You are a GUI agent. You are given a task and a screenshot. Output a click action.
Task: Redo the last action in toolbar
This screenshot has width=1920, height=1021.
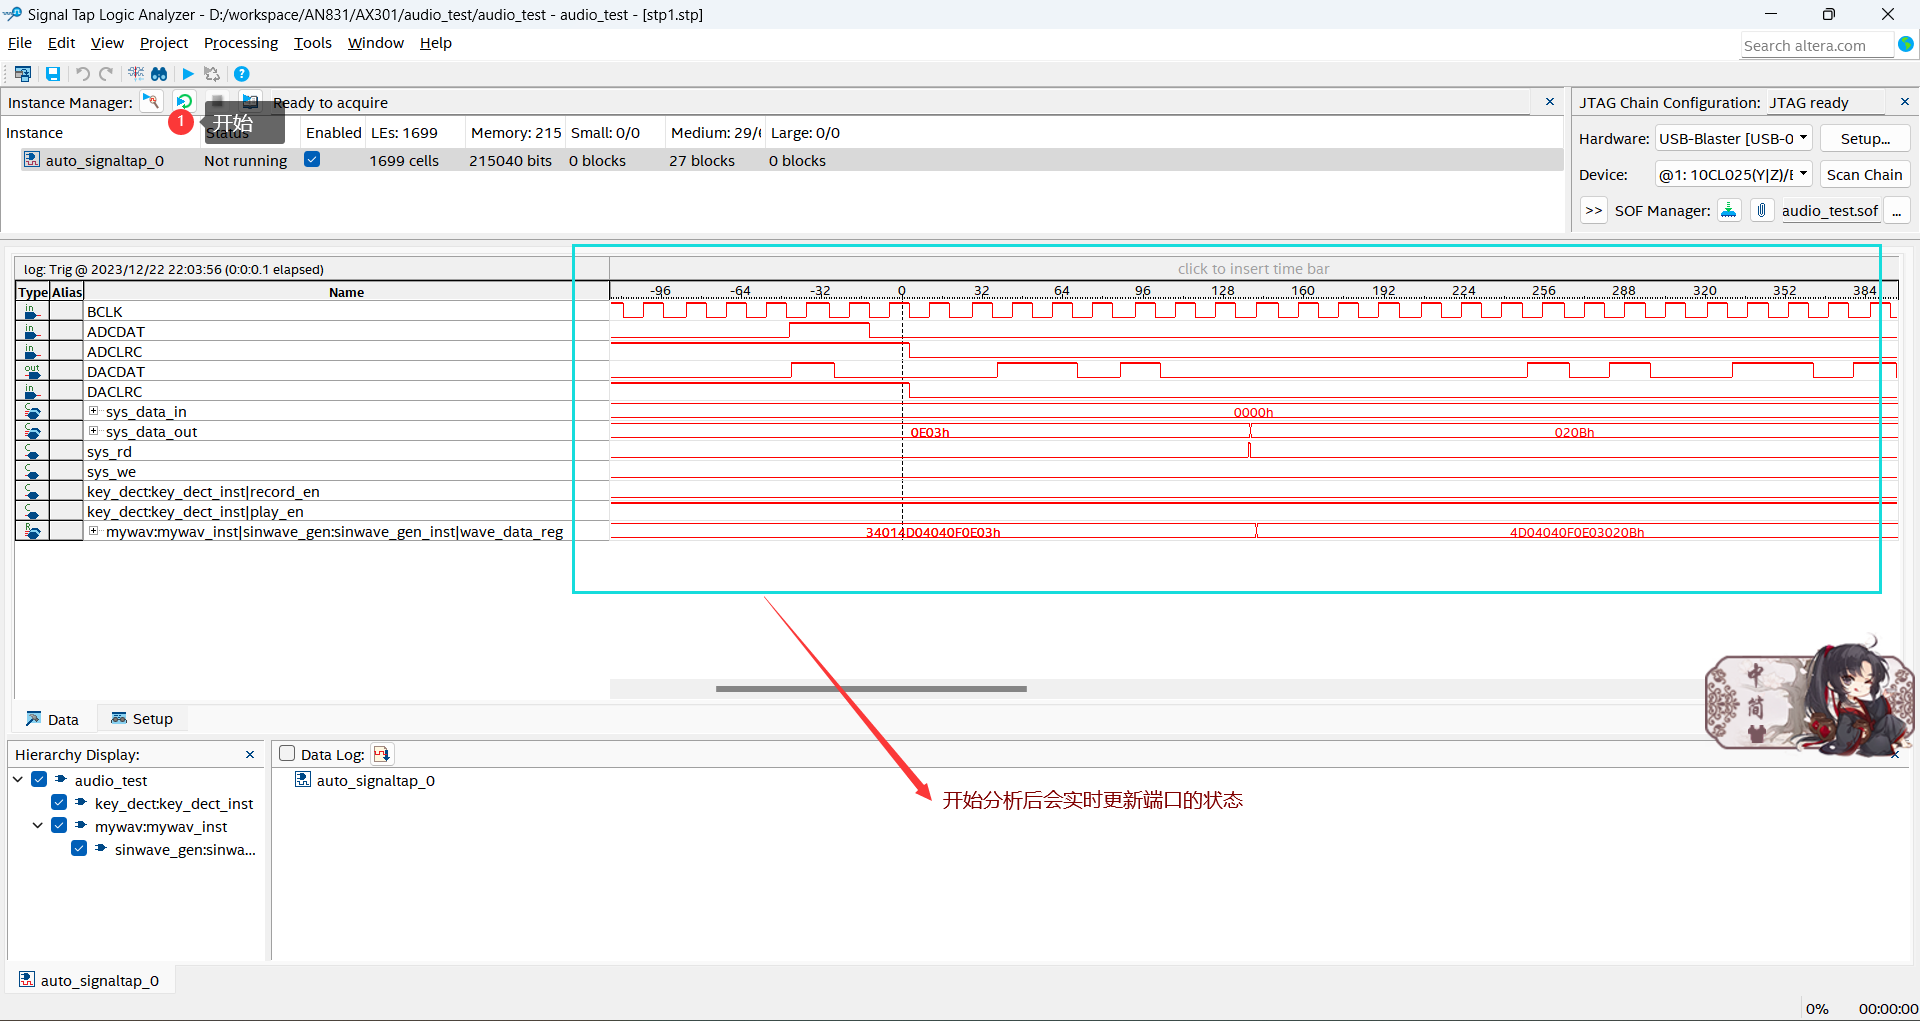click(x=106, y=74)
